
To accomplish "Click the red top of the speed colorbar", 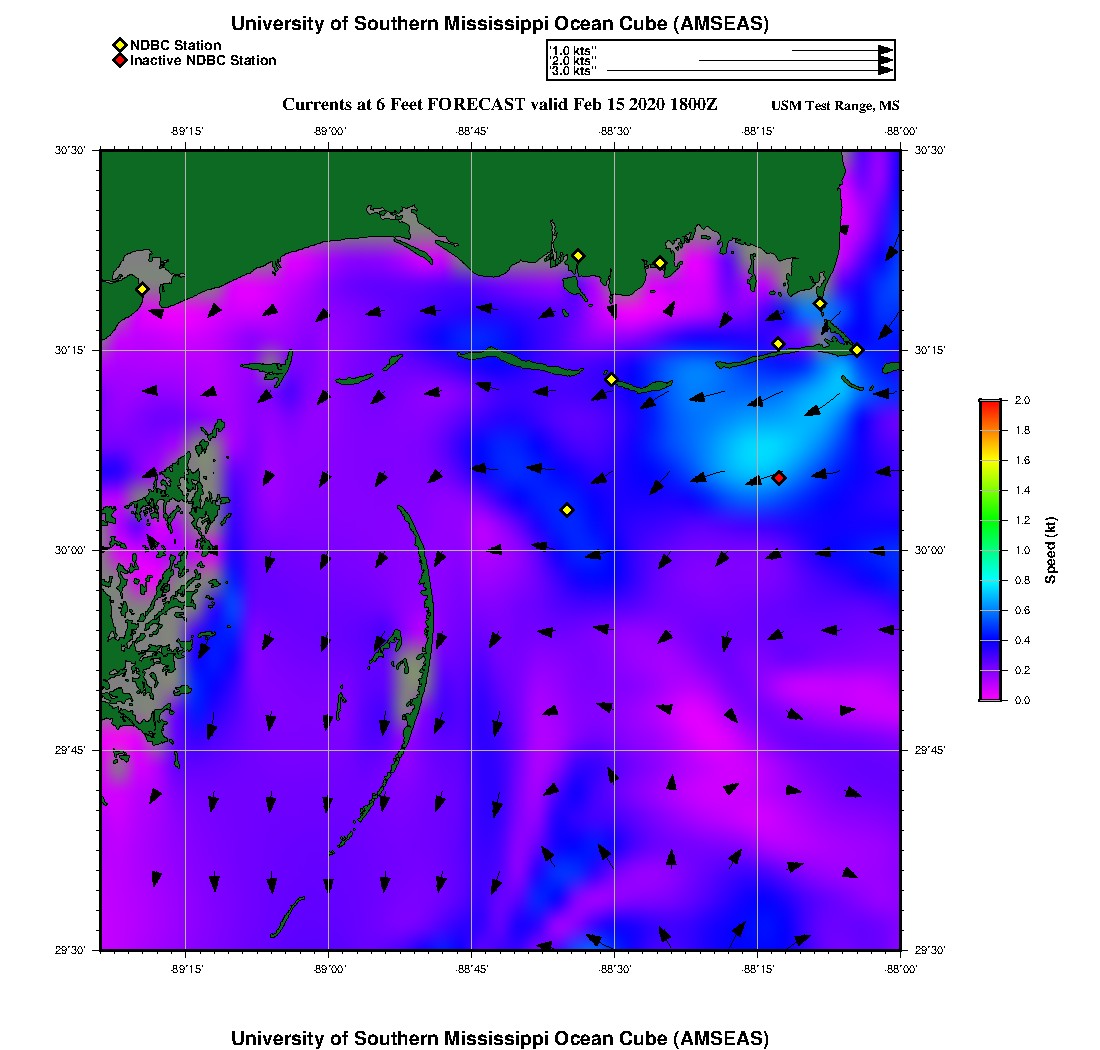I will [989, 403].
